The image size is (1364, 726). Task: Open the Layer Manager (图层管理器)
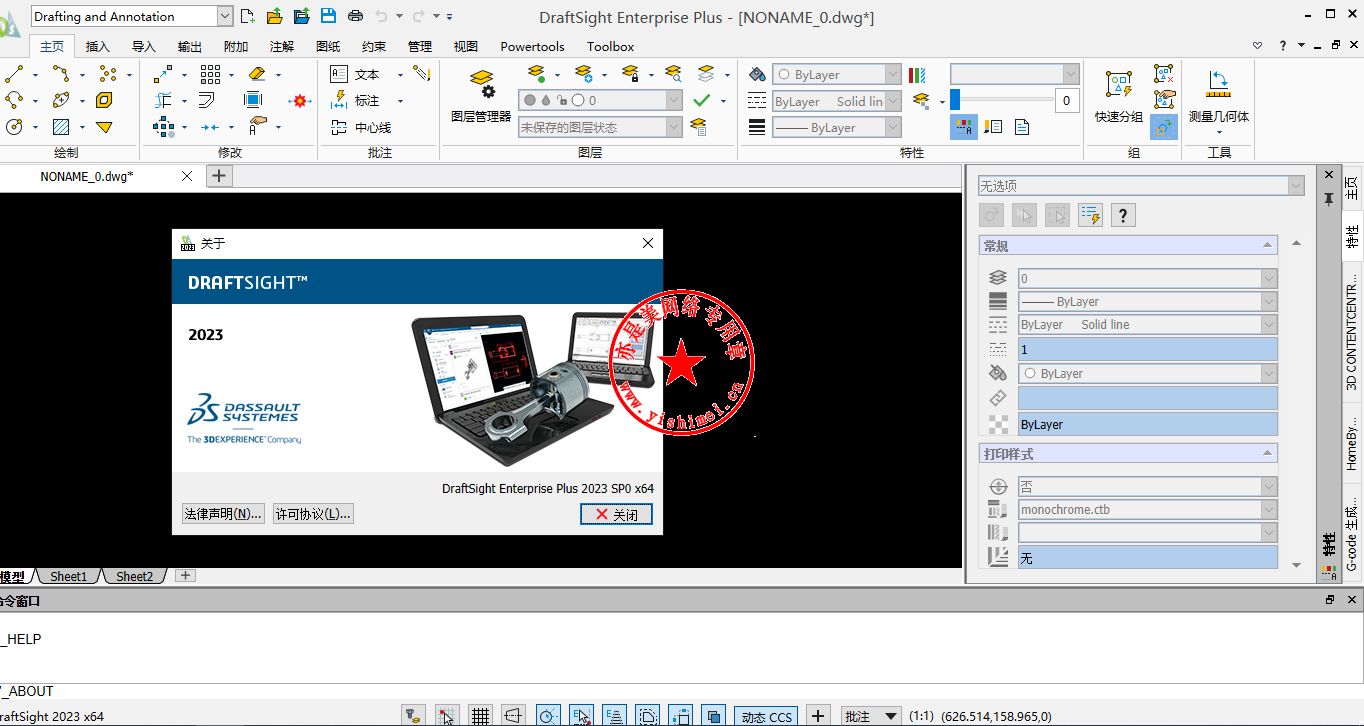[481, 98]
